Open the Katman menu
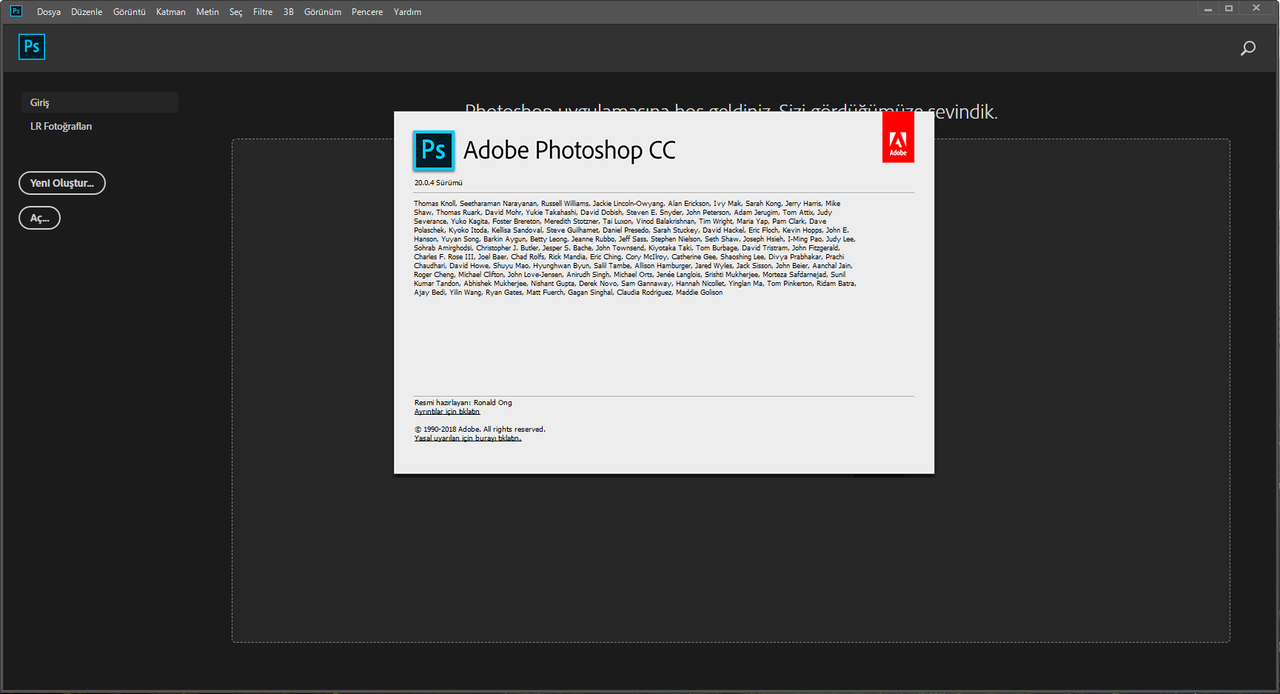The image size is (1280, 694). (171, 12)
